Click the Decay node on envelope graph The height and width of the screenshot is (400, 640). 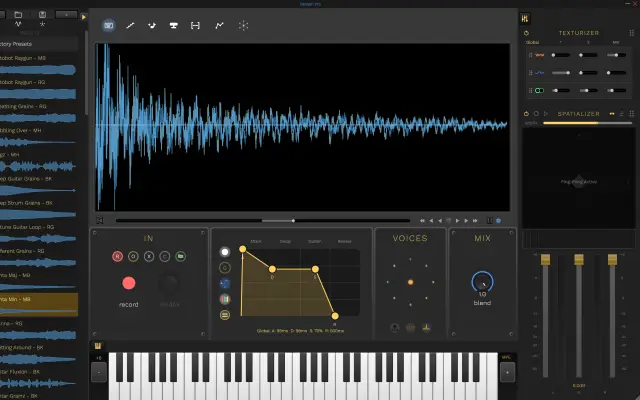[x=272, y=269]
